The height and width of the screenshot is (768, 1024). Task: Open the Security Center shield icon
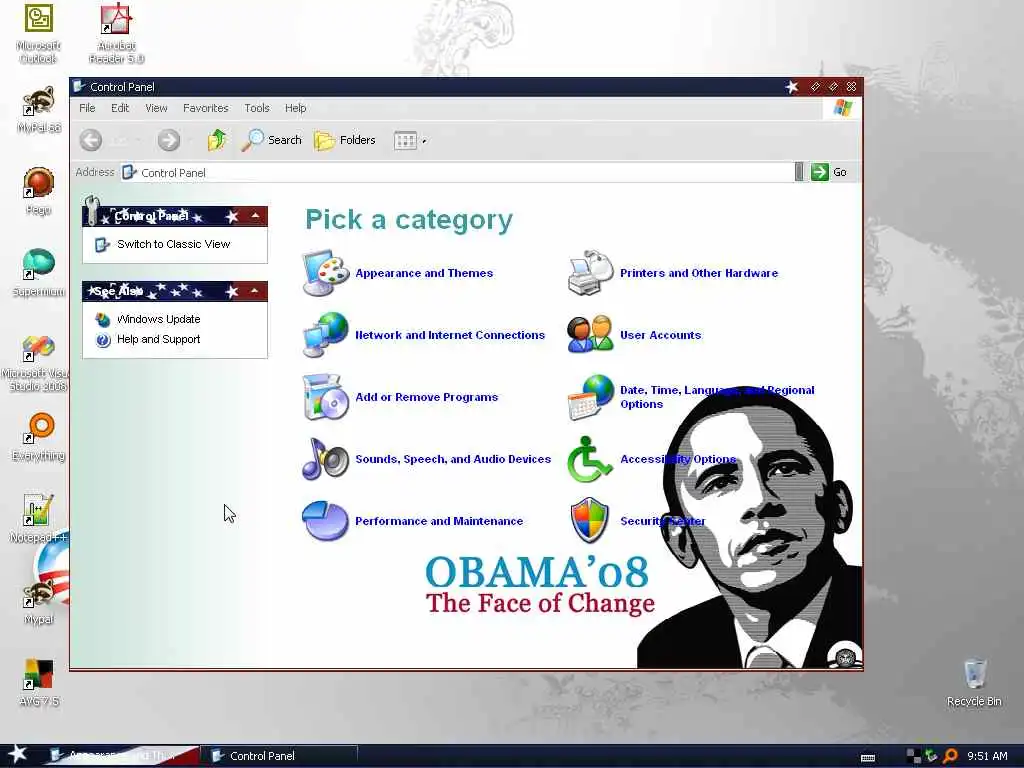coord(590,520)
